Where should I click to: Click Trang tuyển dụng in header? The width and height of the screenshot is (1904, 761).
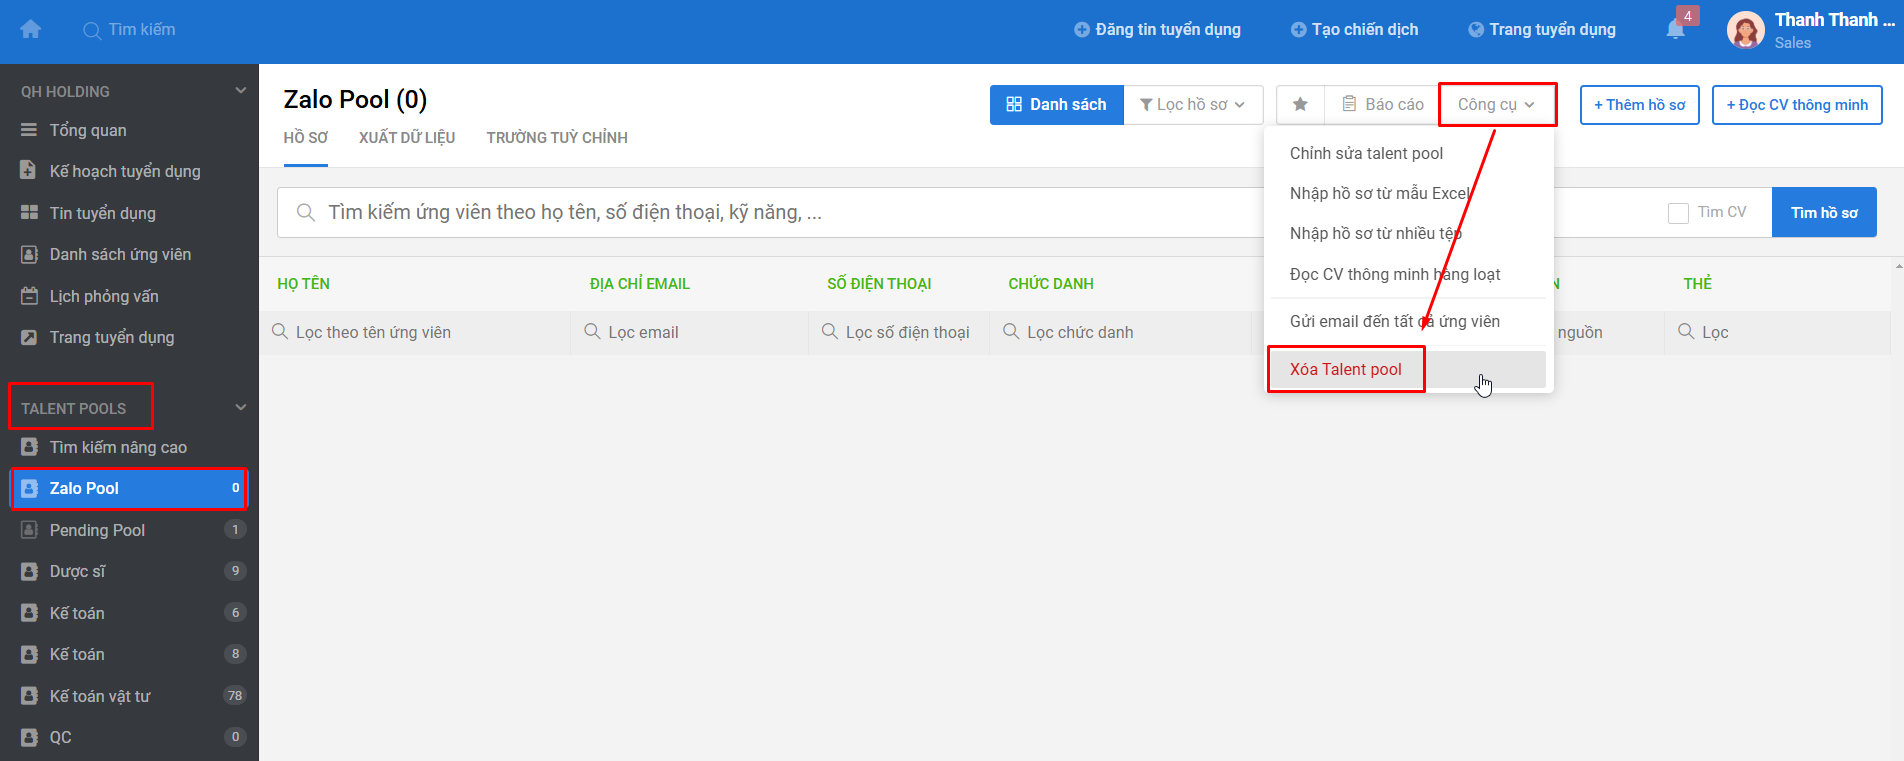(1541, 30)
